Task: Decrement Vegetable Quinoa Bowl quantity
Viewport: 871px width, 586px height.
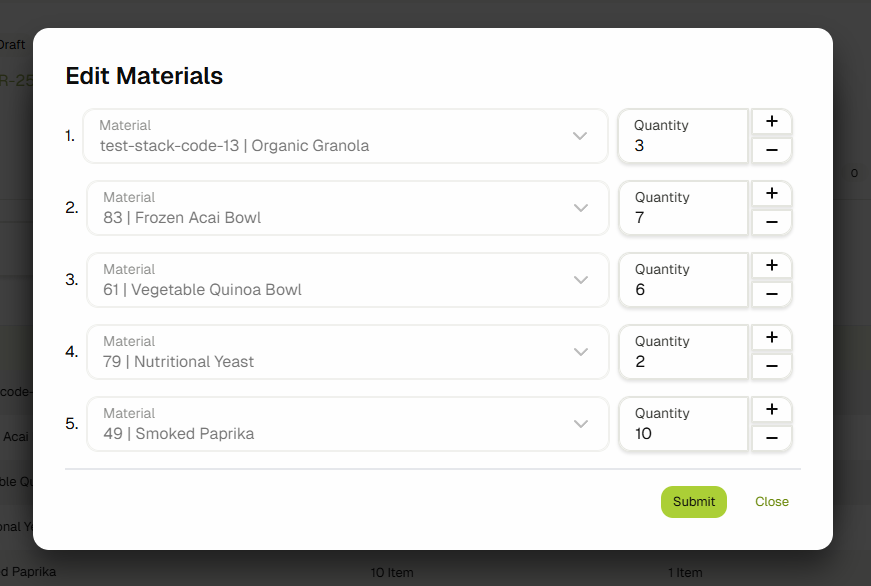Action: click(771, 294)
